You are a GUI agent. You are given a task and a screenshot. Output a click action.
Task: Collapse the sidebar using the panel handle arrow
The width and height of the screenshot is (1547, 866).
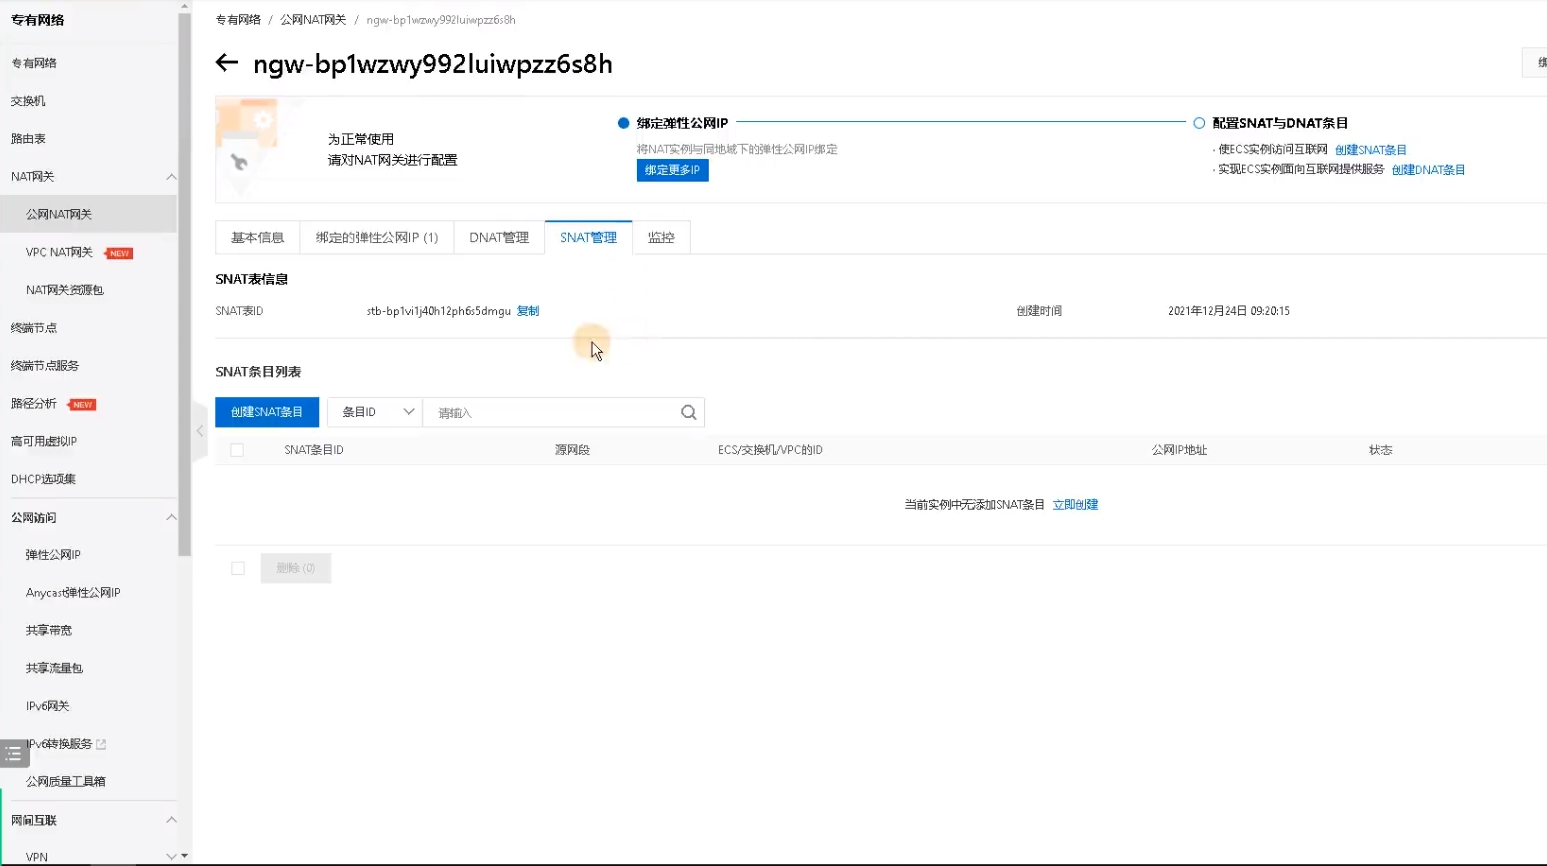click(199, 430)
